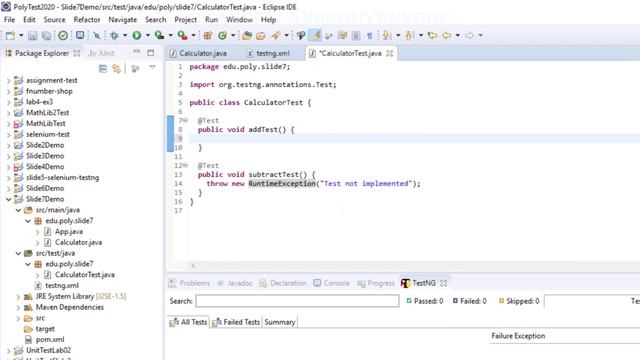Expand the selenium-test project

tap(9, 134)
